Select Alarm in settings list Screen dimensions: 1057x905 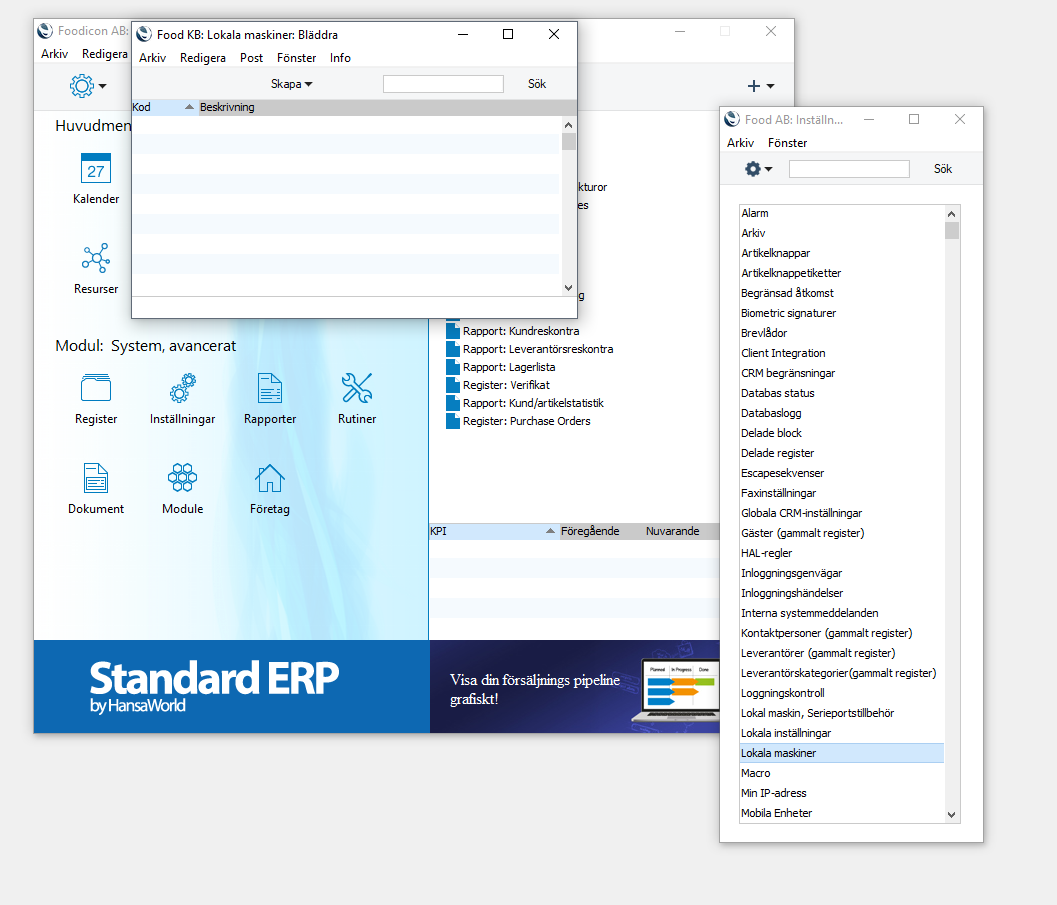(x=842, y=213)
